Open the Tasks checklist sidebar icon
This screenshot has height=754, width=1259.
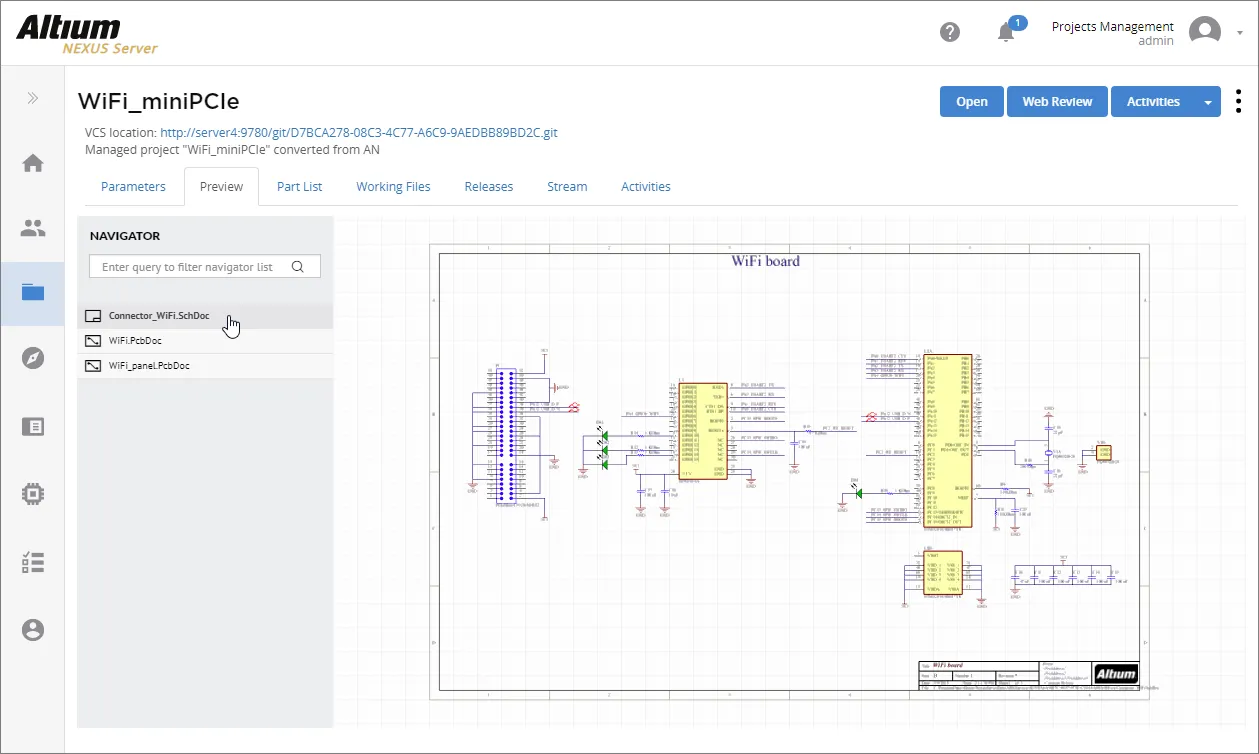tap(33, 562)
